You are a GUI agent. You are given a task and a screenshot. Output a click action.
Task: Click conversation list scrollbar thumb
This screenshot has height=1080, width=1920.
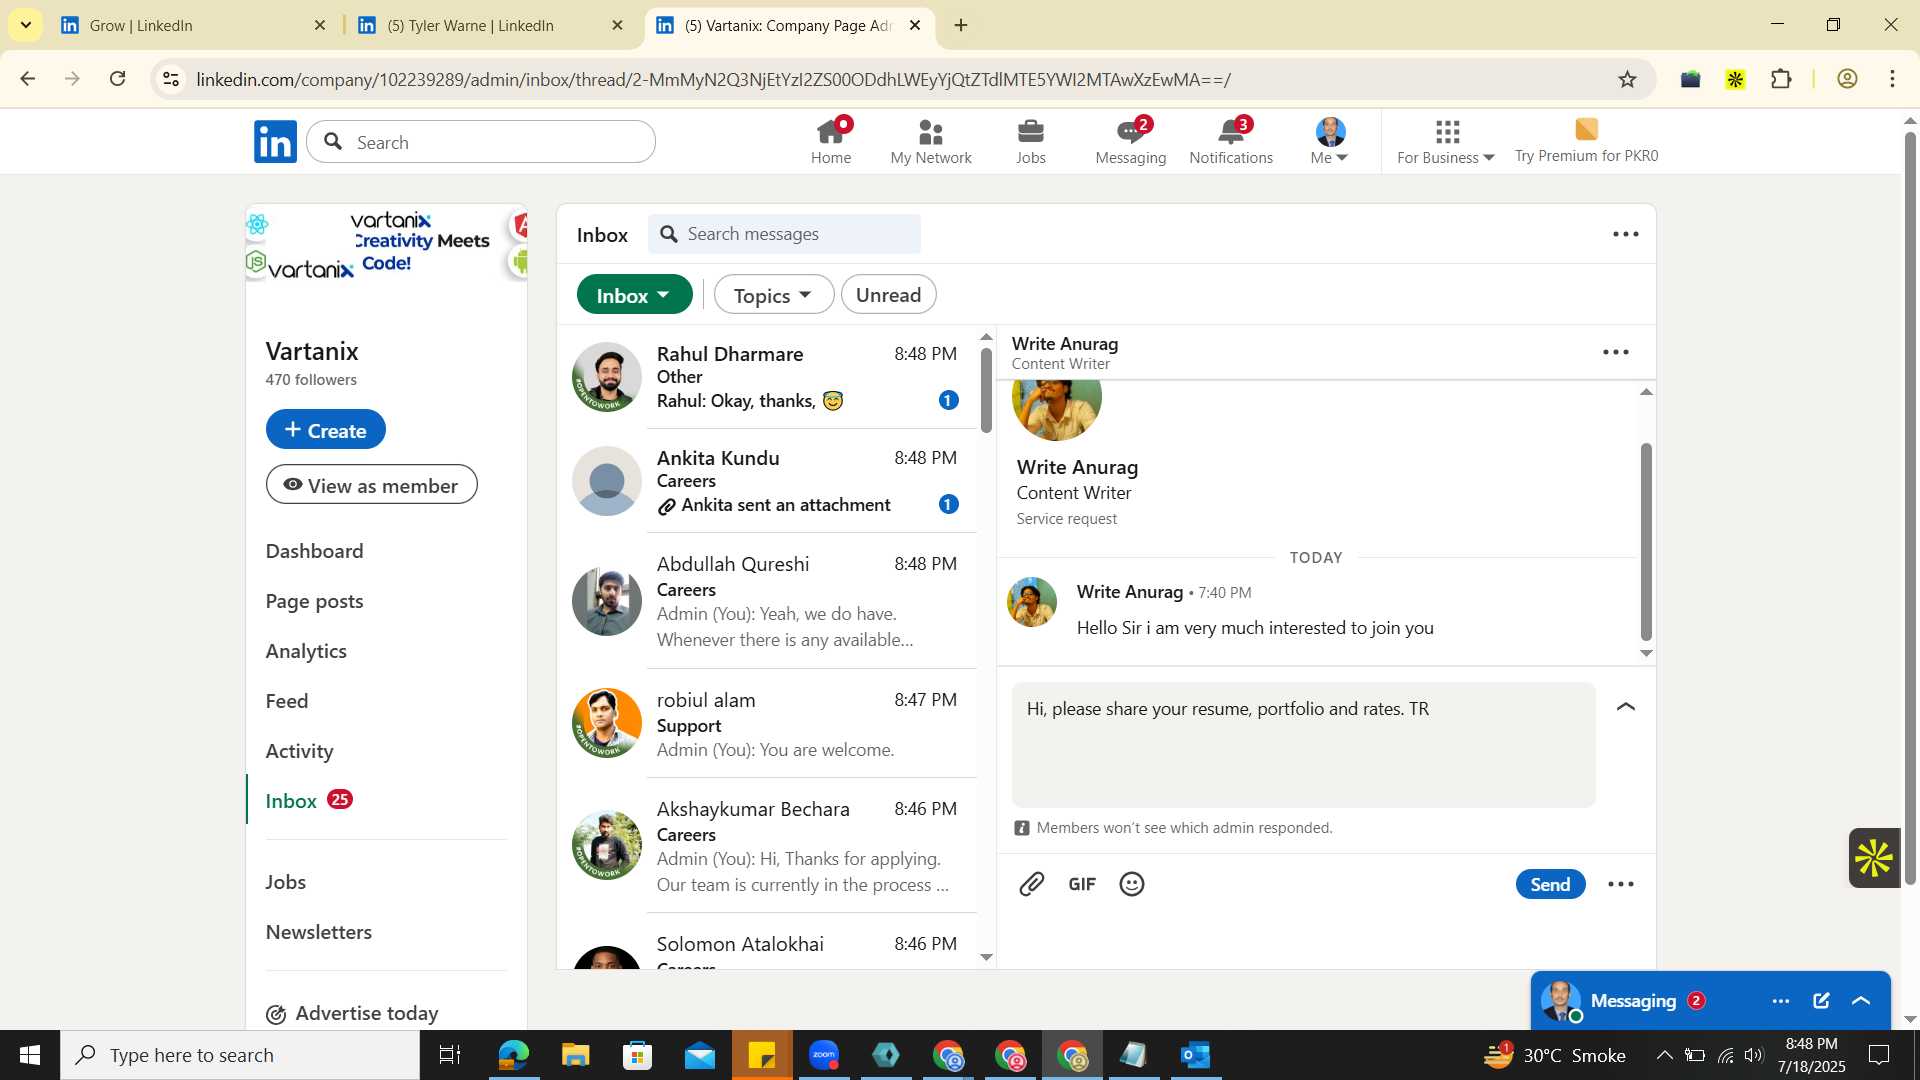pyautogui.click(x=986, y=390)
